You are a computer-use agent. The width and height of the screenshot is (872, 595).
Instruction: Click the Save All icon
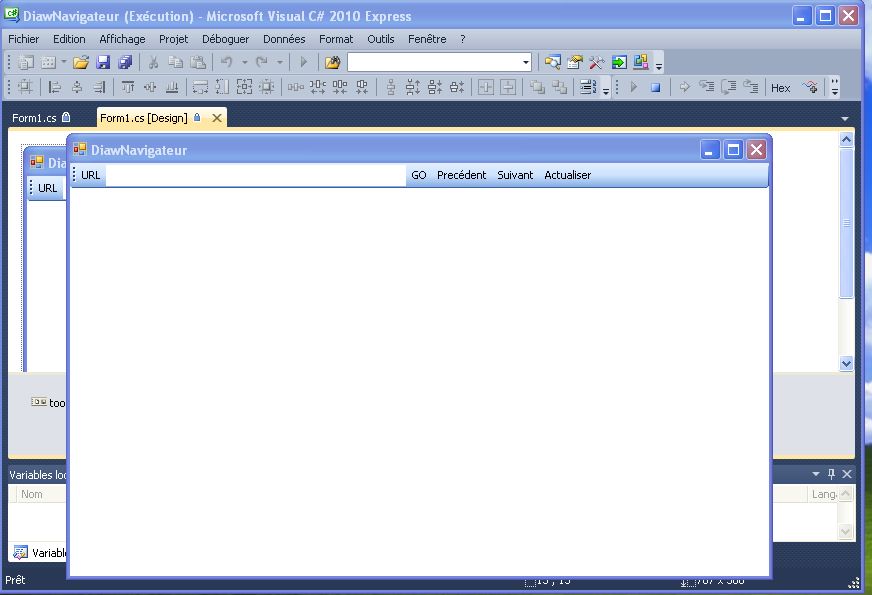[x=125, y=62]
